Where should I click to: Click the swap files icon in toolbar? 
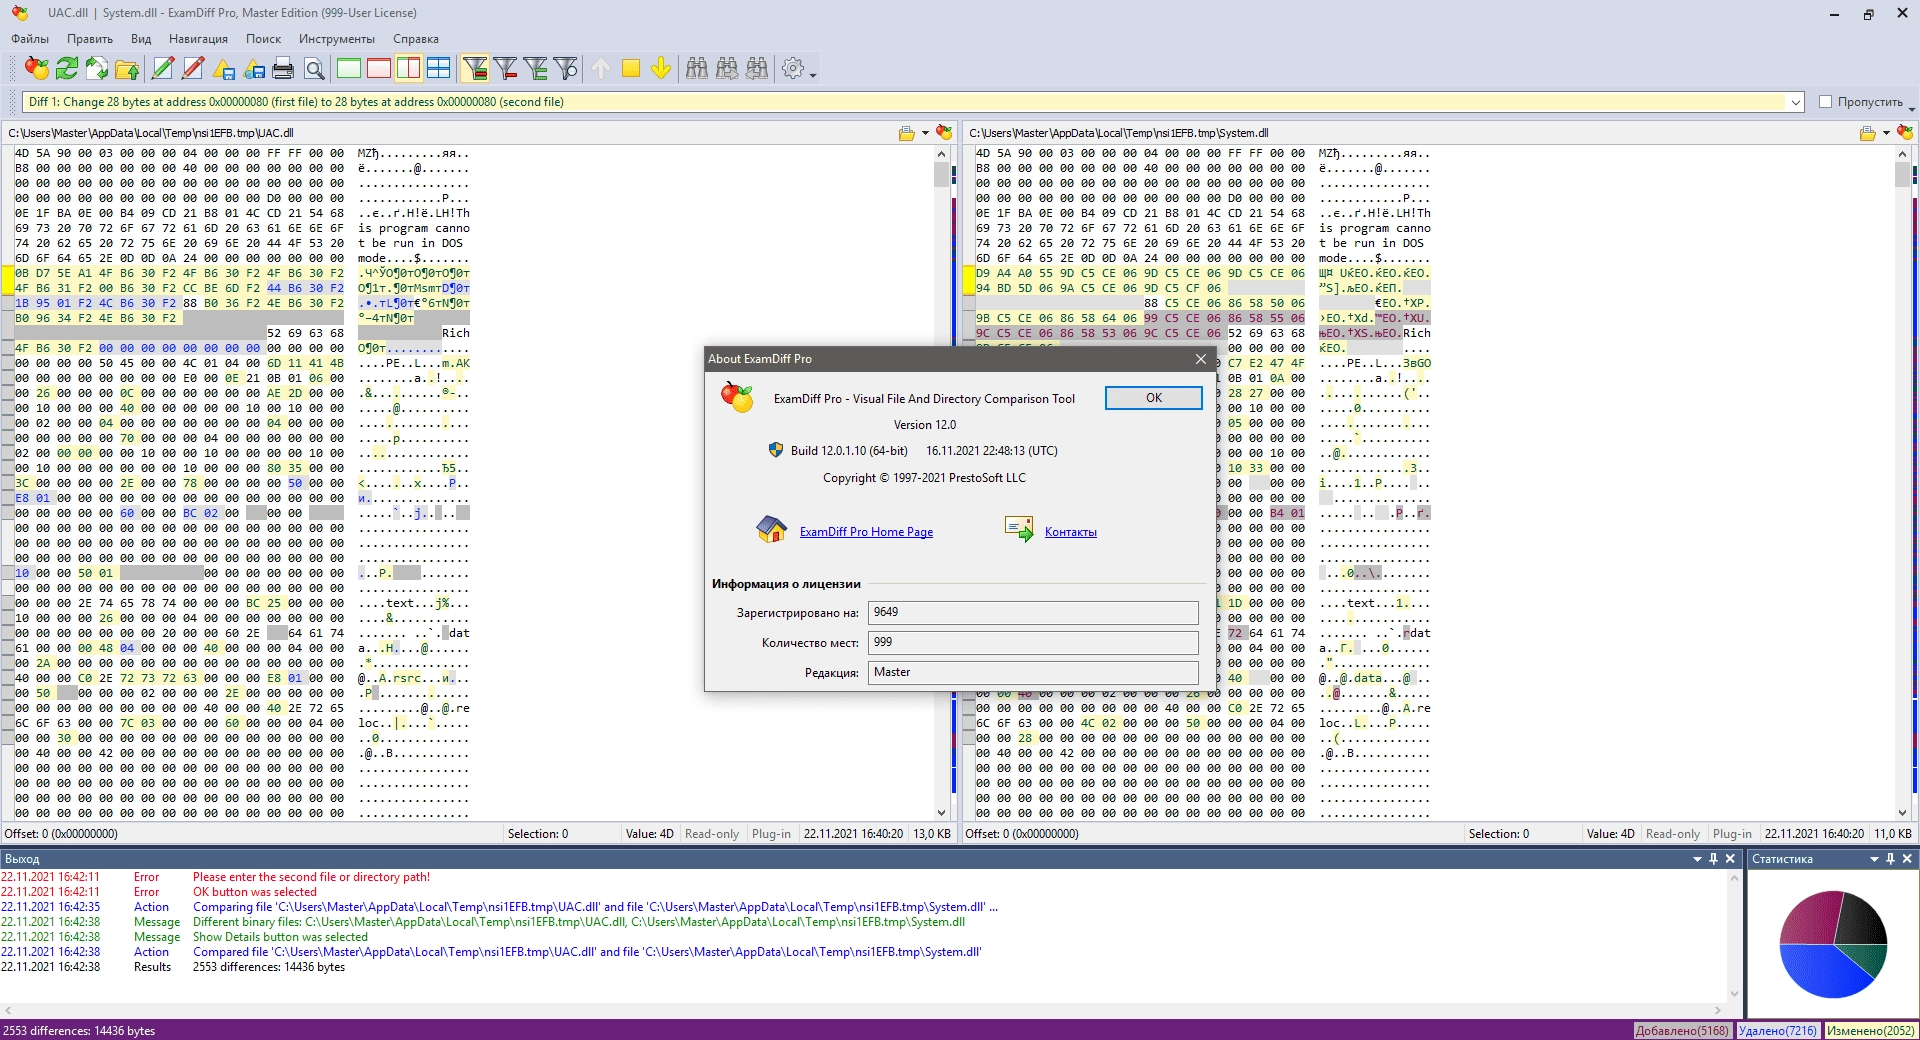[97, 68]
